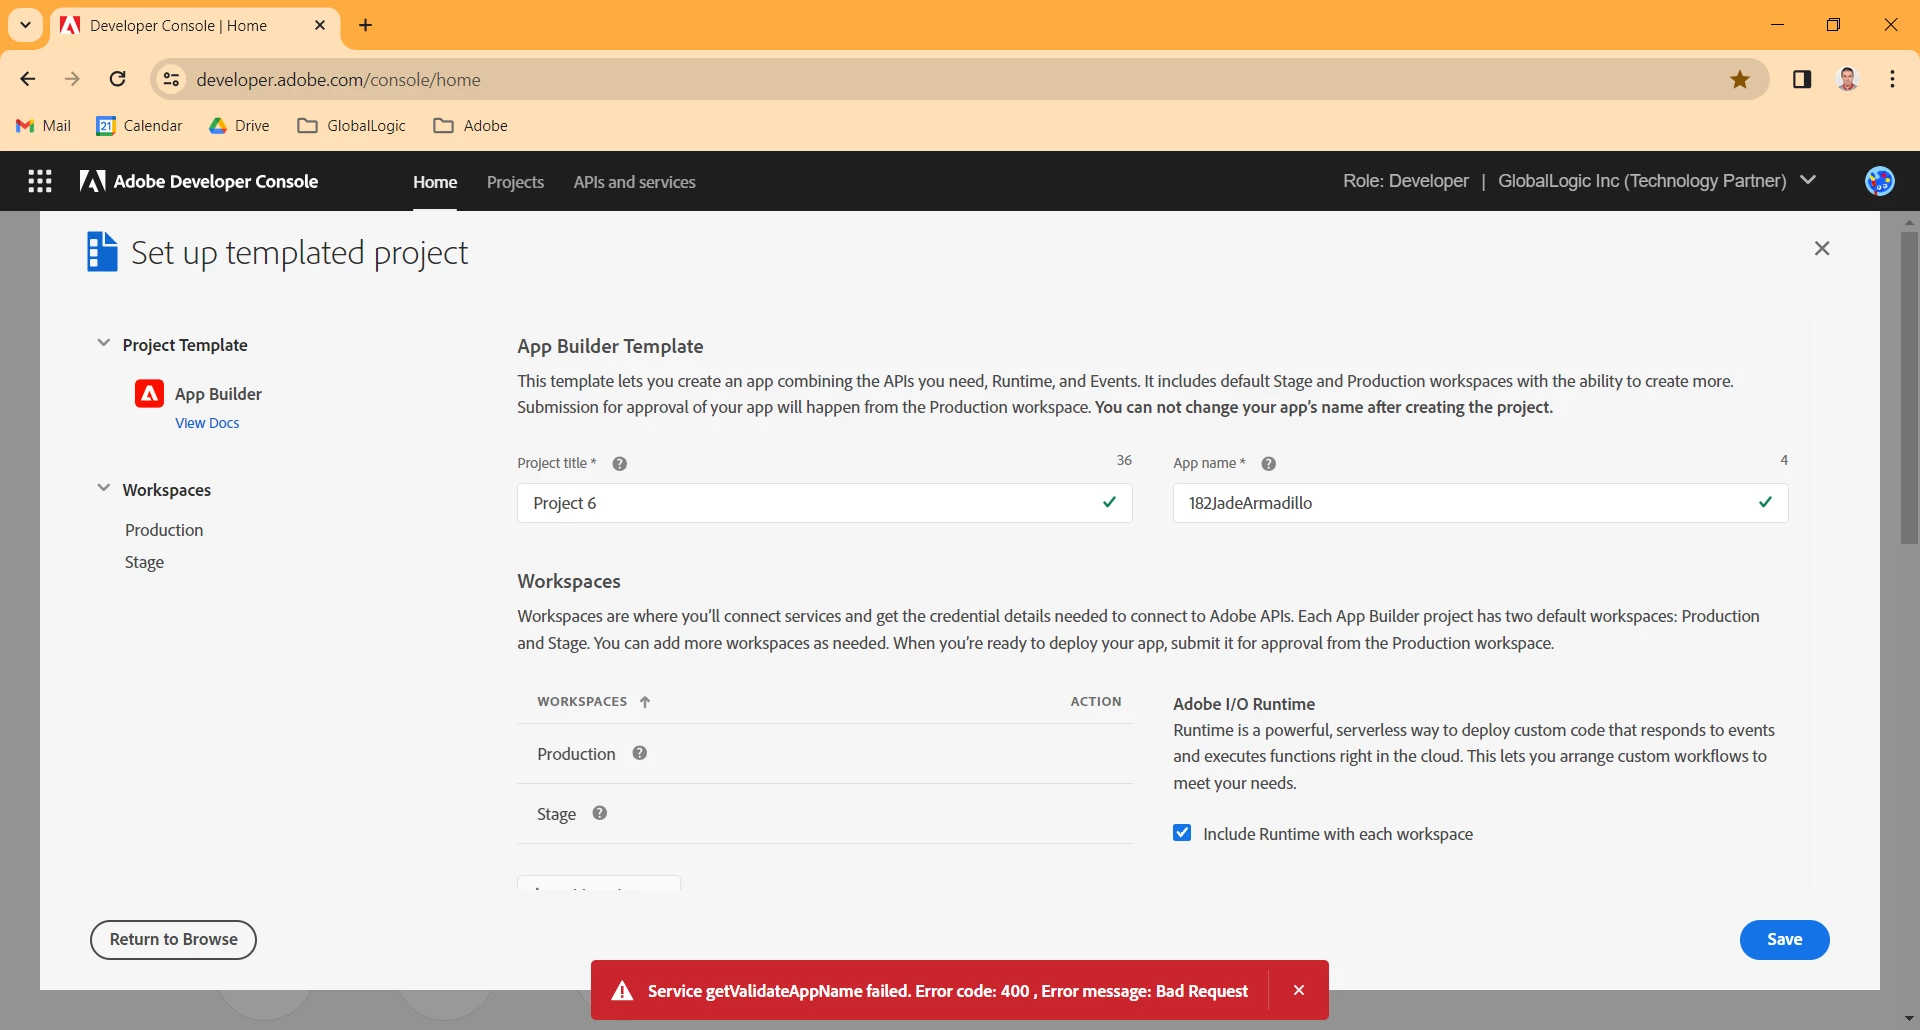
Task: Open the View Docs link
Action: (x=207, y=423)
